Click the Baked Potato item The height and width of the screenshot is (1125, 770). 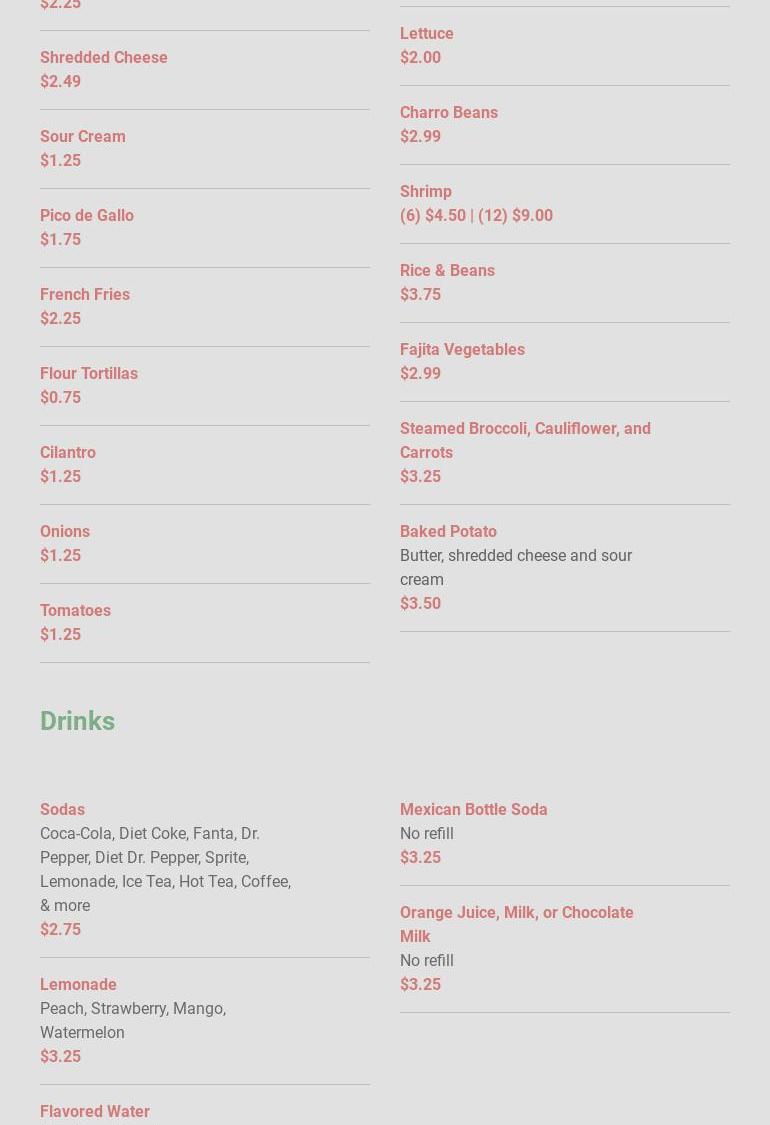pos(448,532)
